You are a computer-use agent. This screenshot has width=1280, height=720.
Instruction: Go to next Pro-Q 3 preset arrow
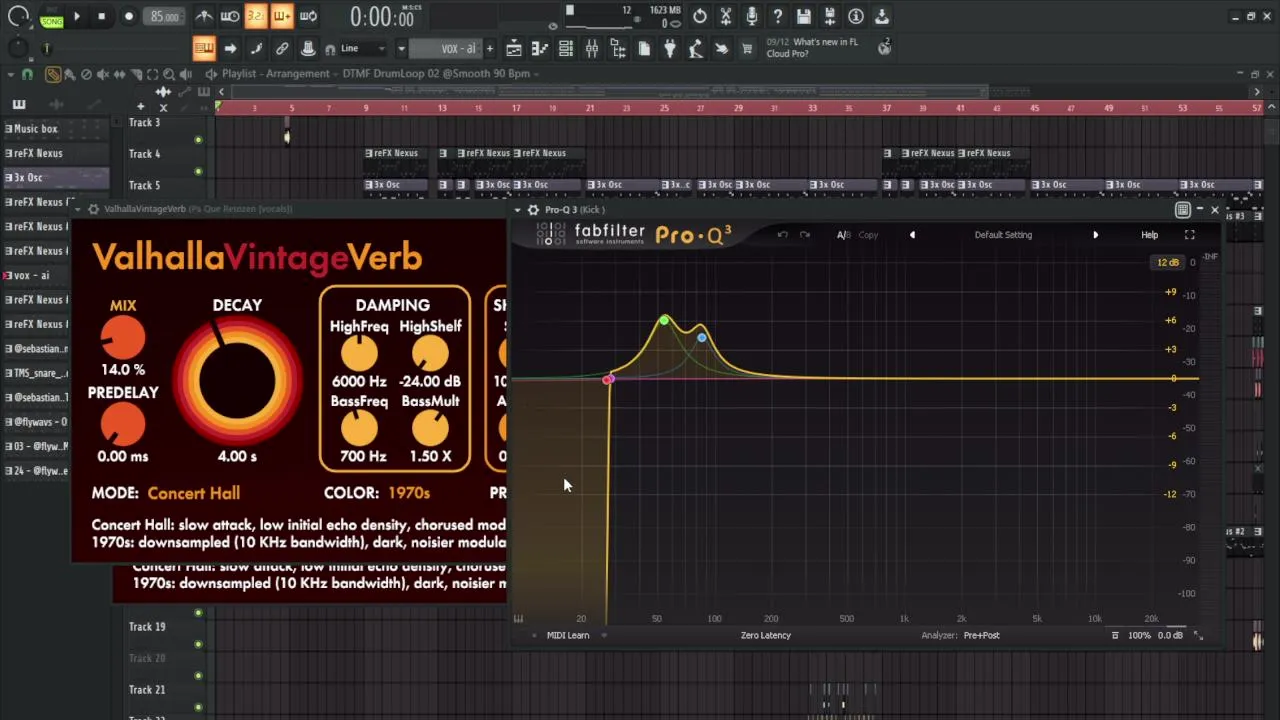click(1095, 235)
